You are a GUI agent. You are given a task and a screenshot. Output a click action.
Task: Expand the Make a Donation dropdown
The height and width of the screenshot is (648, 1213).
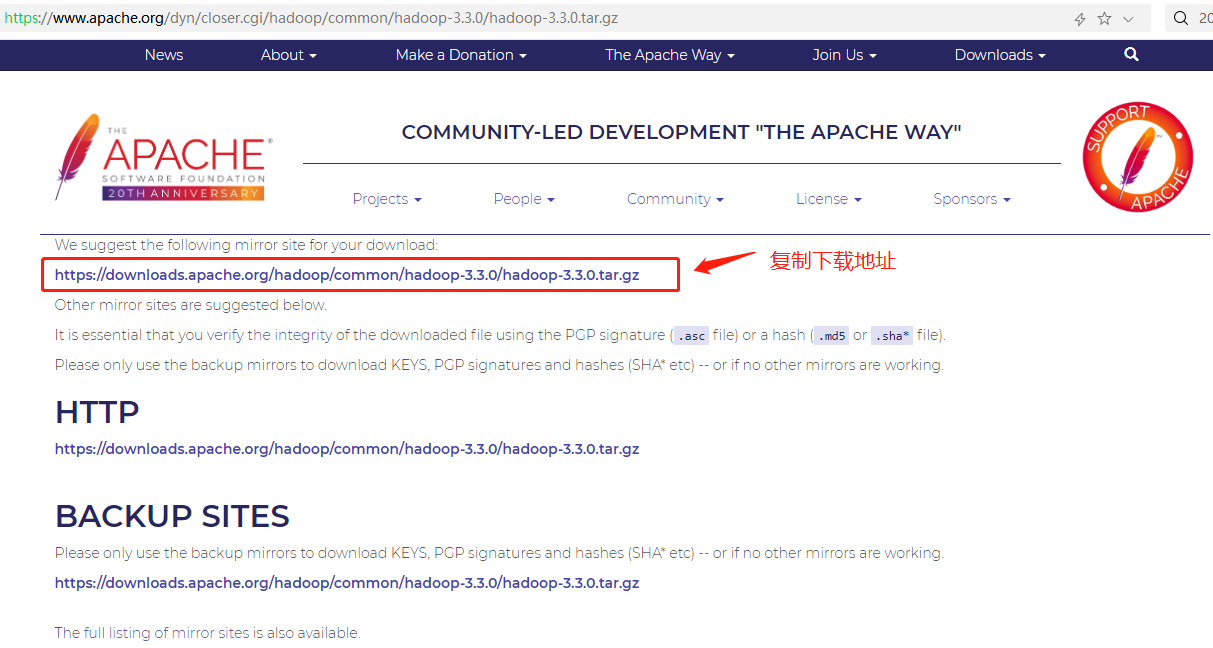[461, 55]
